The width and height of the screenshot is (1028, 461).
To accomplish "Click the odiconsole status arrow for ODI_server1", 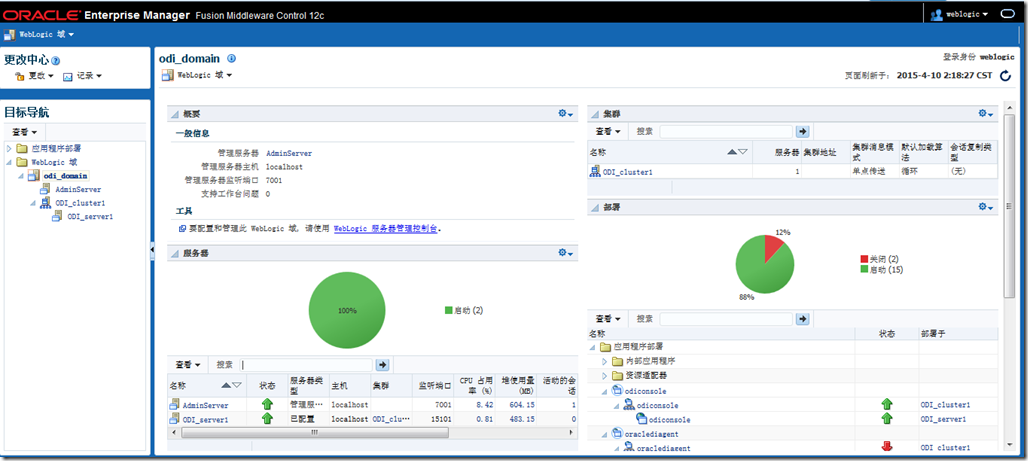I will [x=887, y=418].
